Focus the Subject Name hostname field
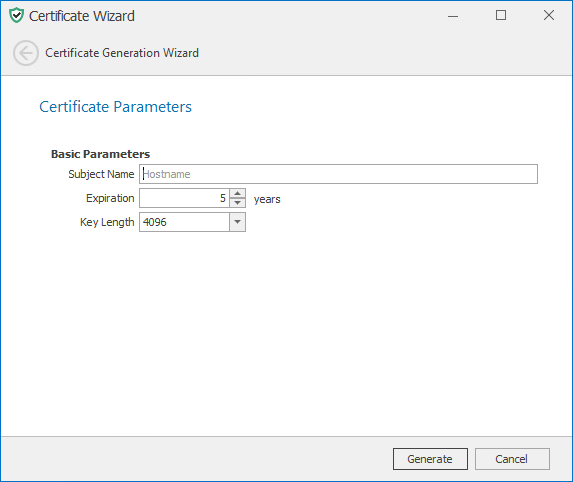The height and width of the screenshot is (482, 573). tap(338, 174)
